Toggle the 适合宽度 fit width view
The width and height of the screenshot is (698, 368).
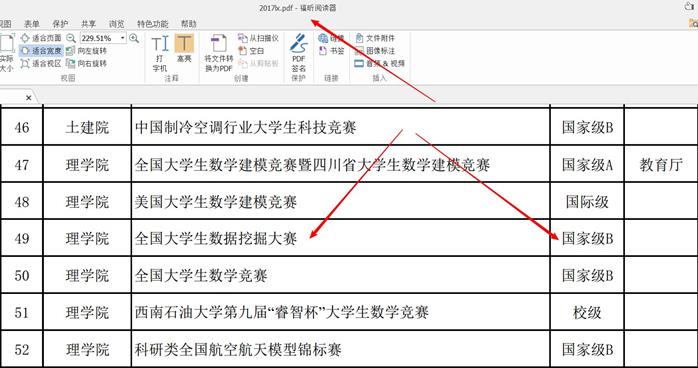[x=41, y=51]
